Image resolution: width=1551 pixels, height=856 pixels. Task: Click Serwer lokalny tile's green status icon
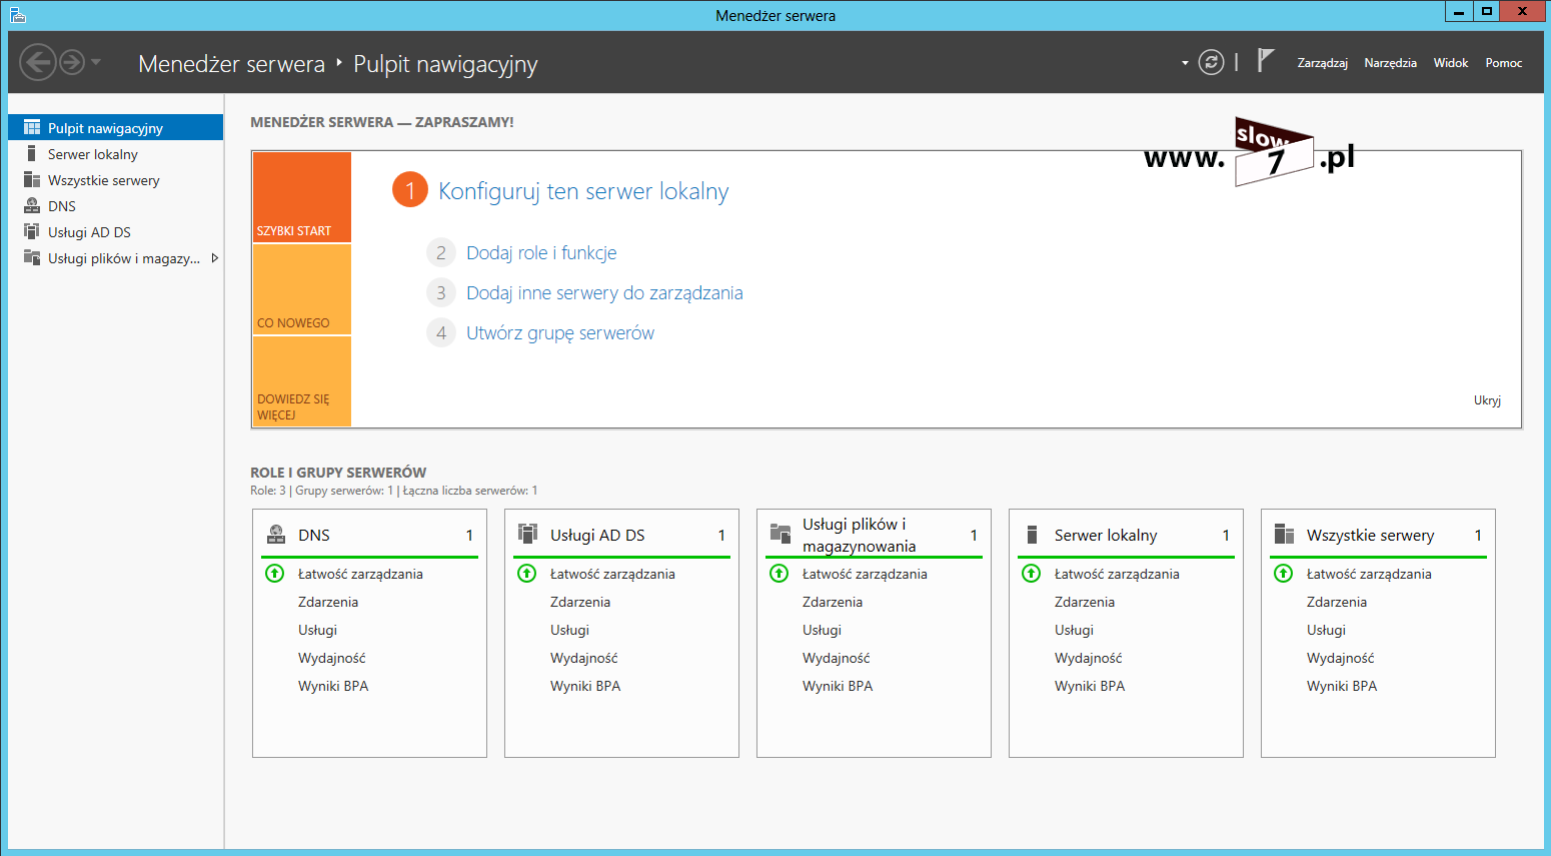click(1031, 573)
